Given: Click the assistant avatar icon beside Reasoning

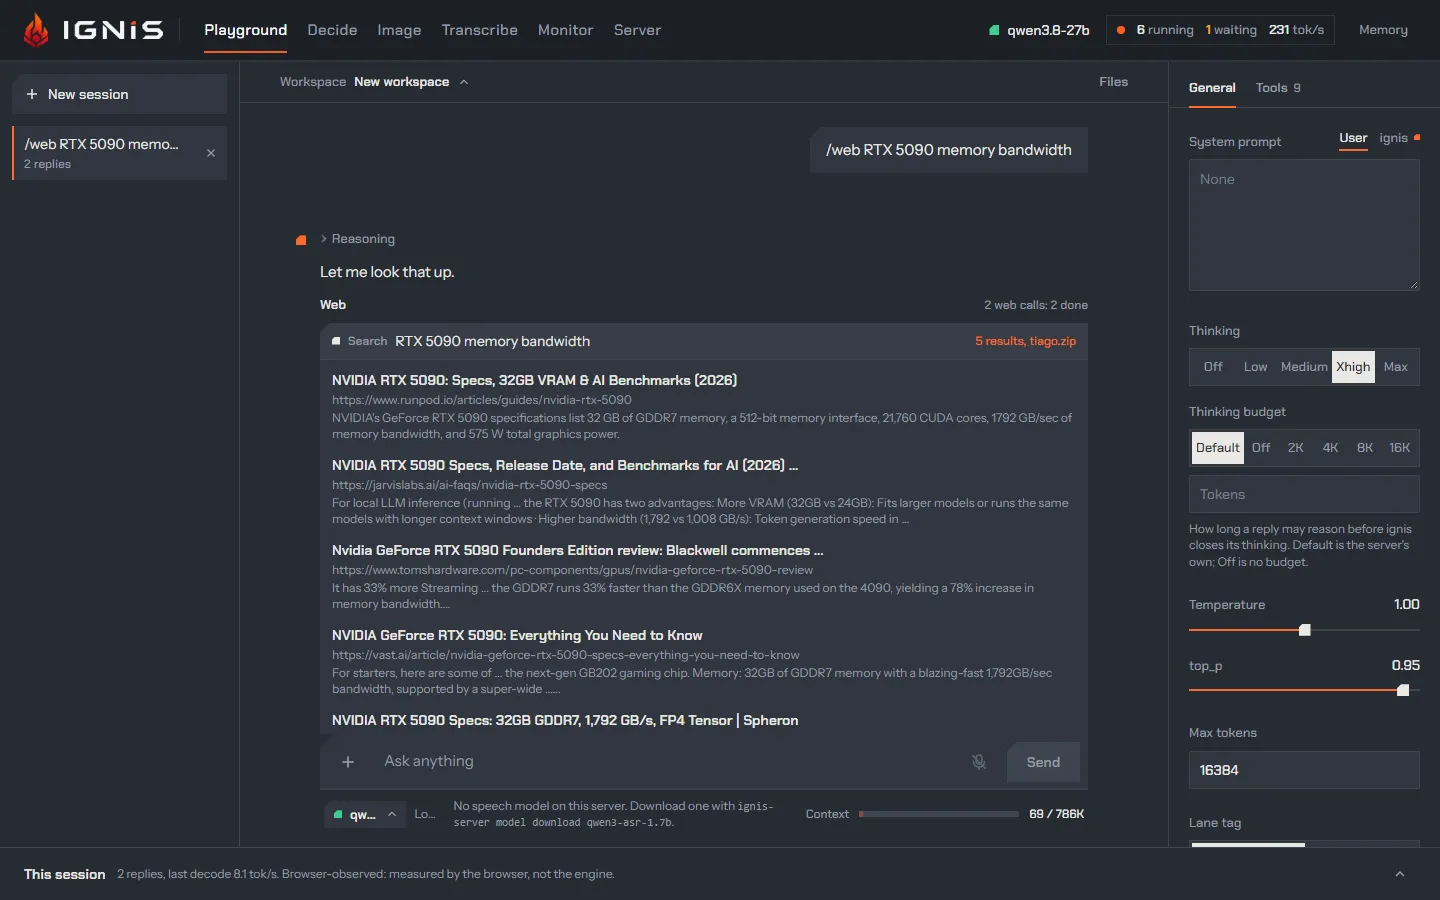Looking at the screenshot, I should pos(301,240).
